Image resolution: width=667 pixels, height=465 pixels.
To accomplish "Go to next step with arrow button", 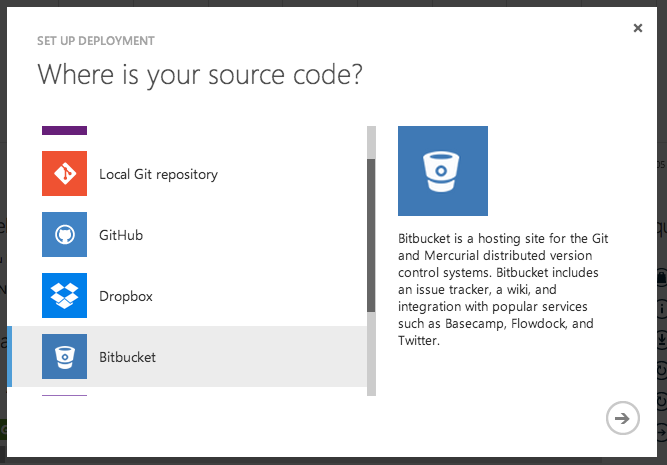I will (x=622, y=418).
